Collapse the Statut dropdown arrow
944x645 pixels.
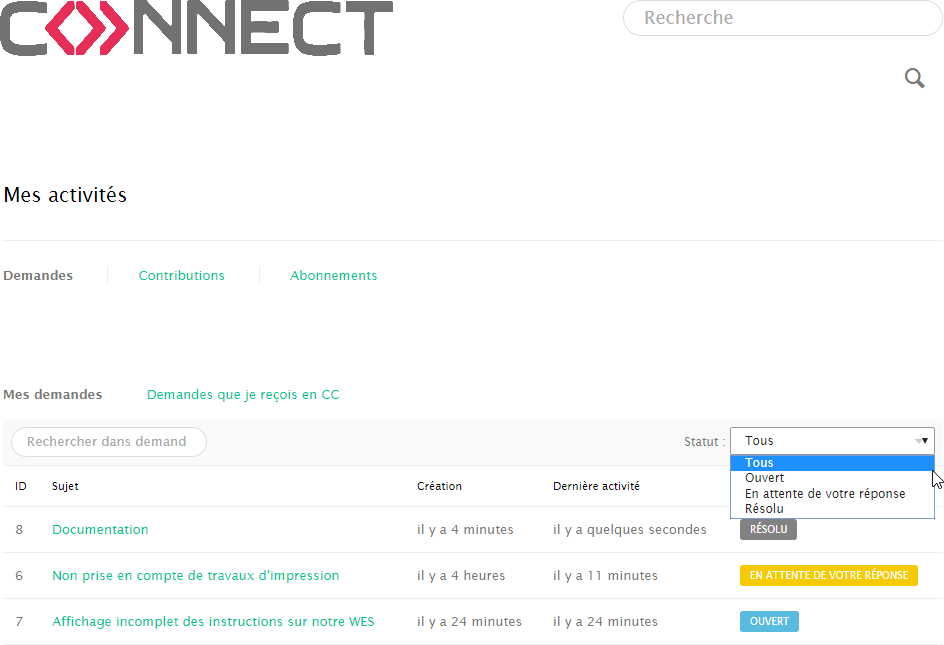(x=921, y=441)
